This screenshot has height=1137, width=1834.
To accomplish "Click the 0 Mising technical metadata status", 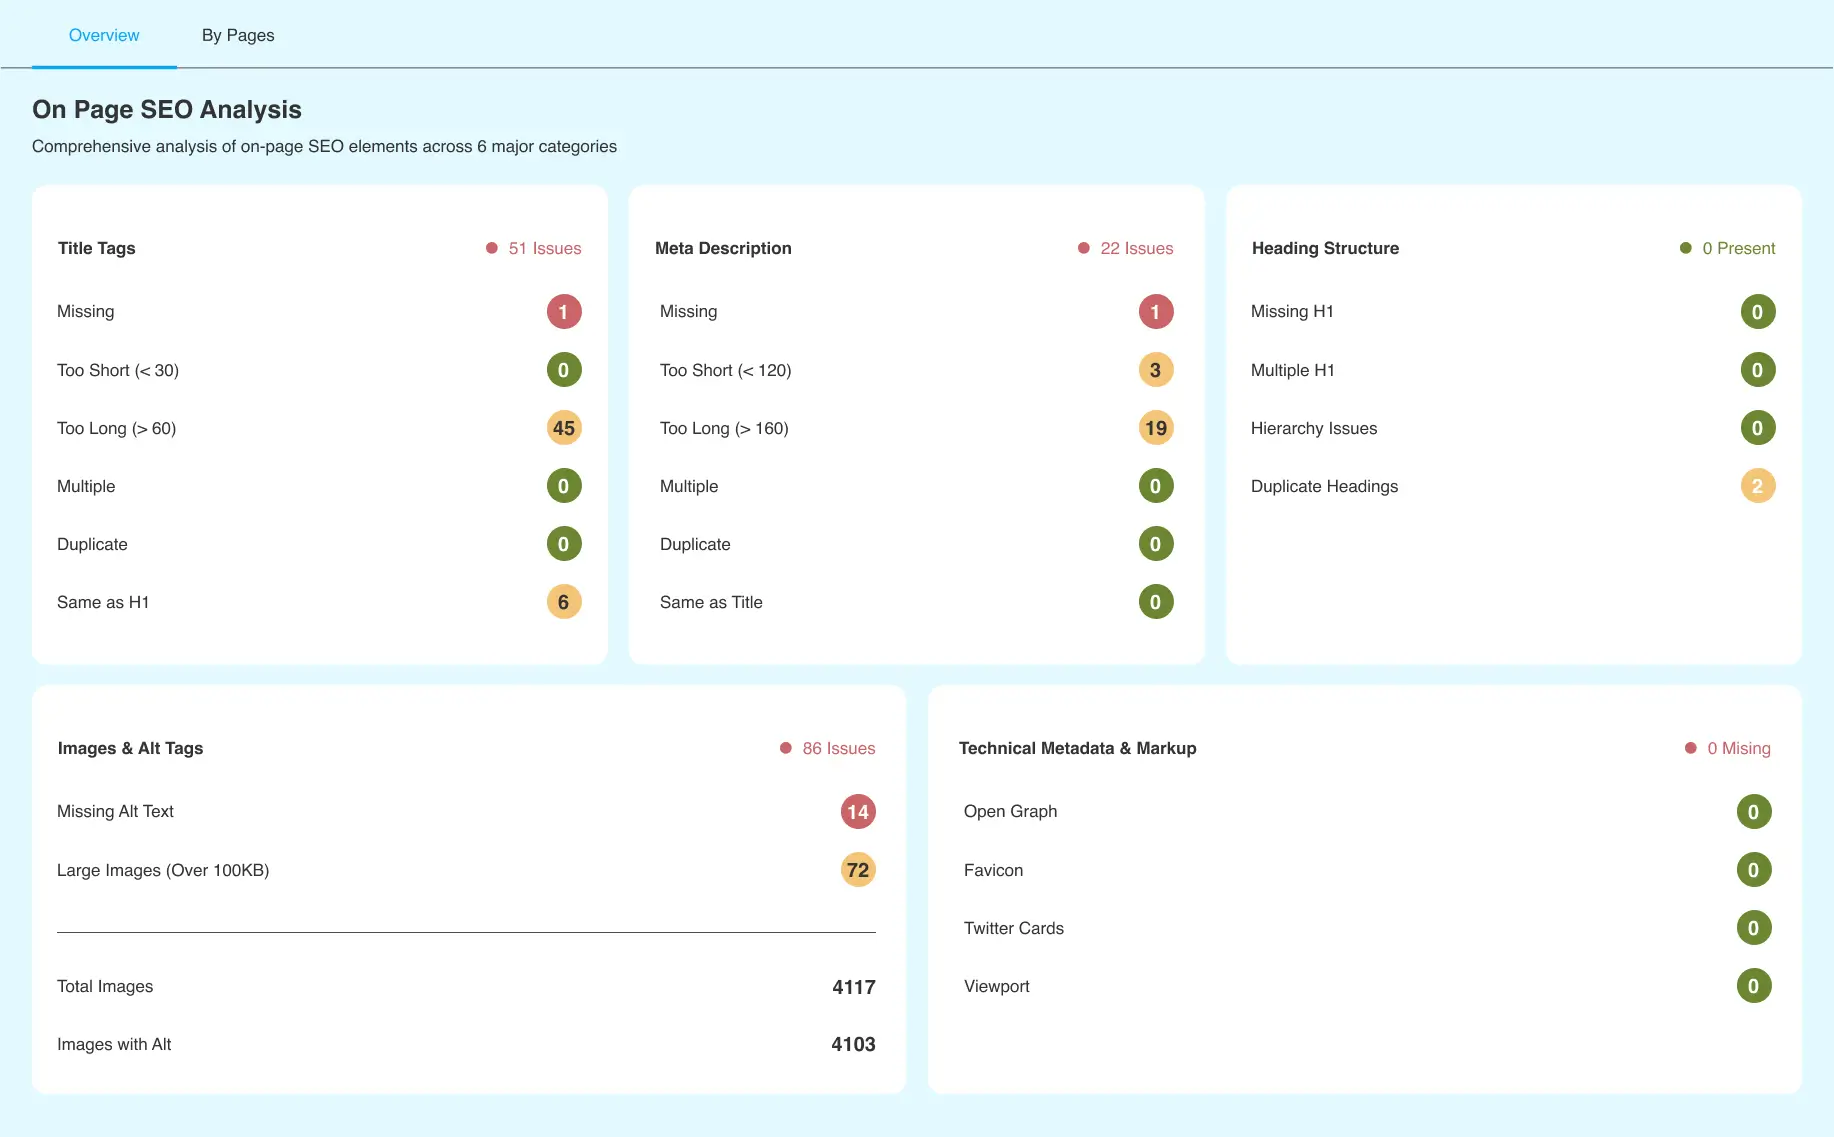I will pyautogui.click(x=1738, y=748).
